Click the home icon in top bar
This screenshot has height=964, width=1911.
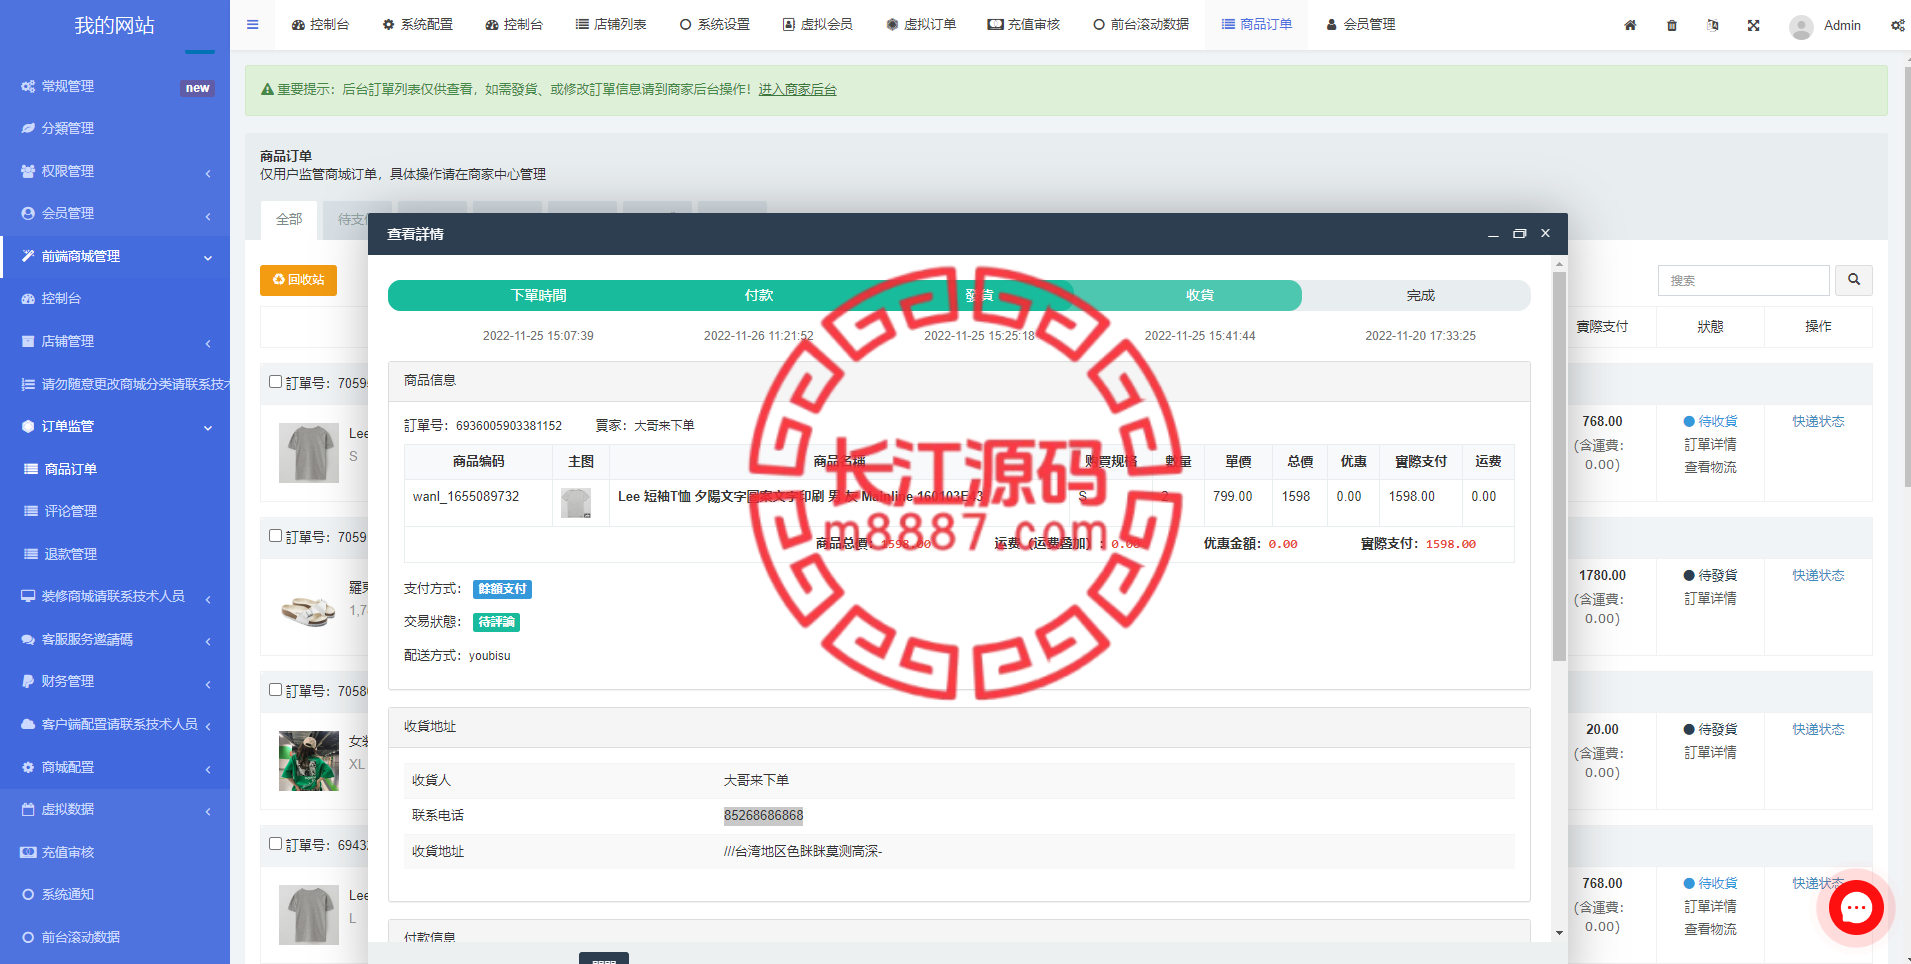(1630, 25)
